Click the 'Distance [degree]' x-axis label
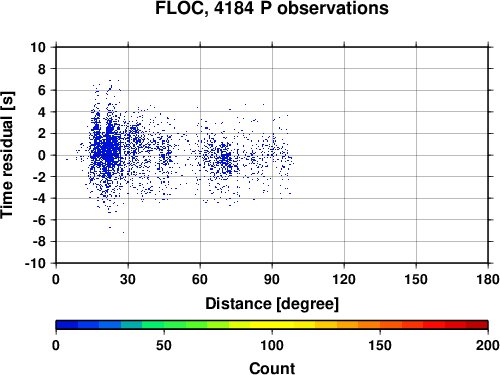This screenshot has height=375, width=500. click(x=272, y=304)
